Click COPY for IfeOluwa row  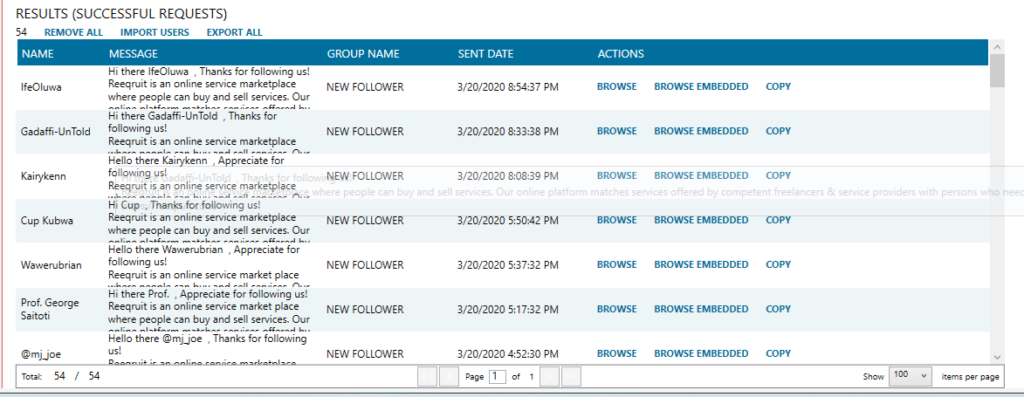pos(778,86)
